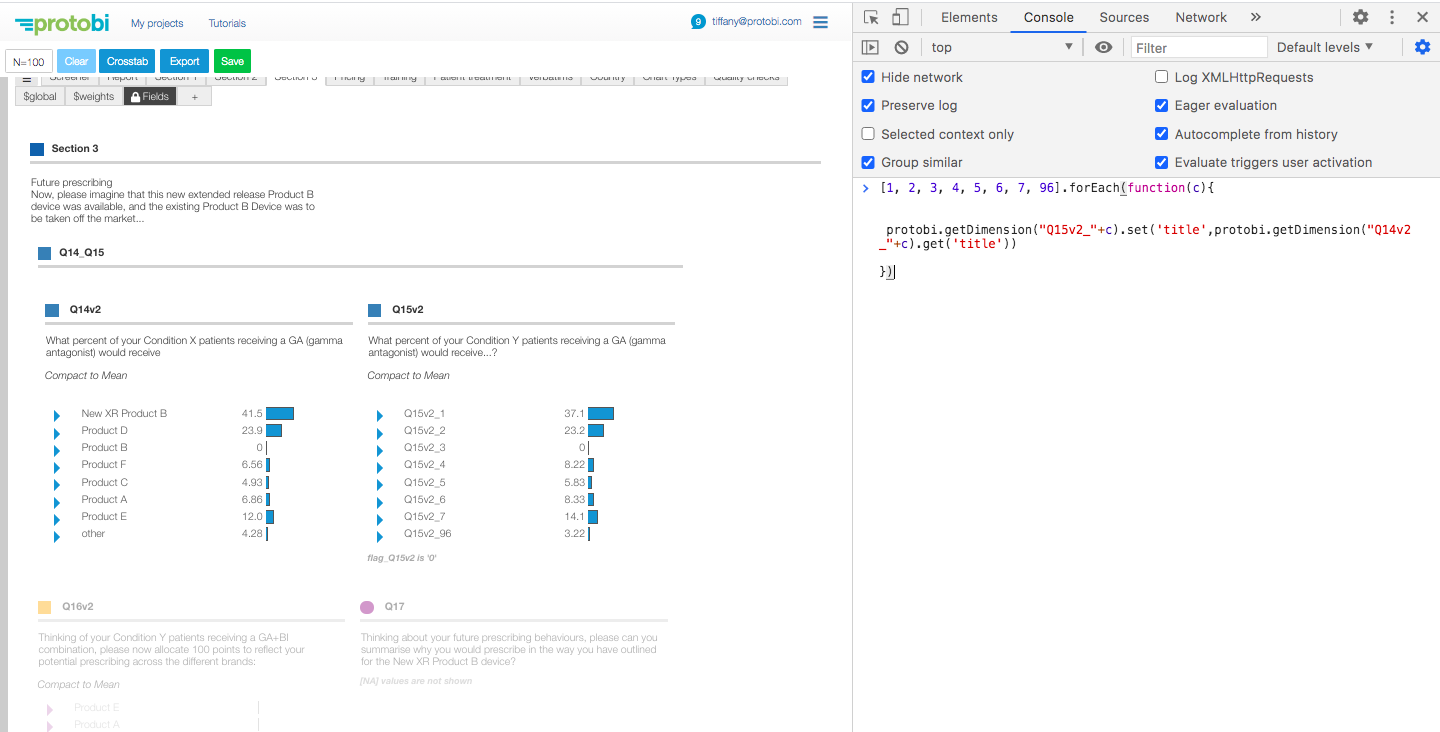Image resolution: width=1440 pixels, height=732 pixels.
Task: Disable Preserve log
Action: tap(867, 105)
